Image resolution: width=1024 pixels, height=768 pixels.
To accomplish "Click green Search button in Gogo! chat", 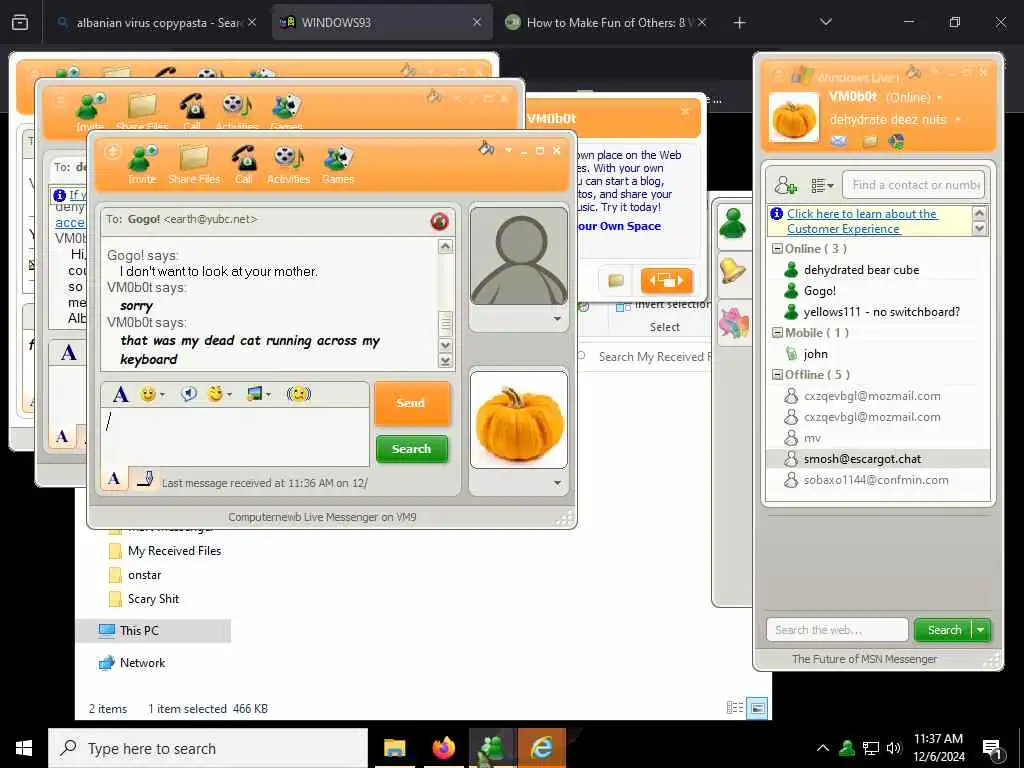I will pos(411,449).
